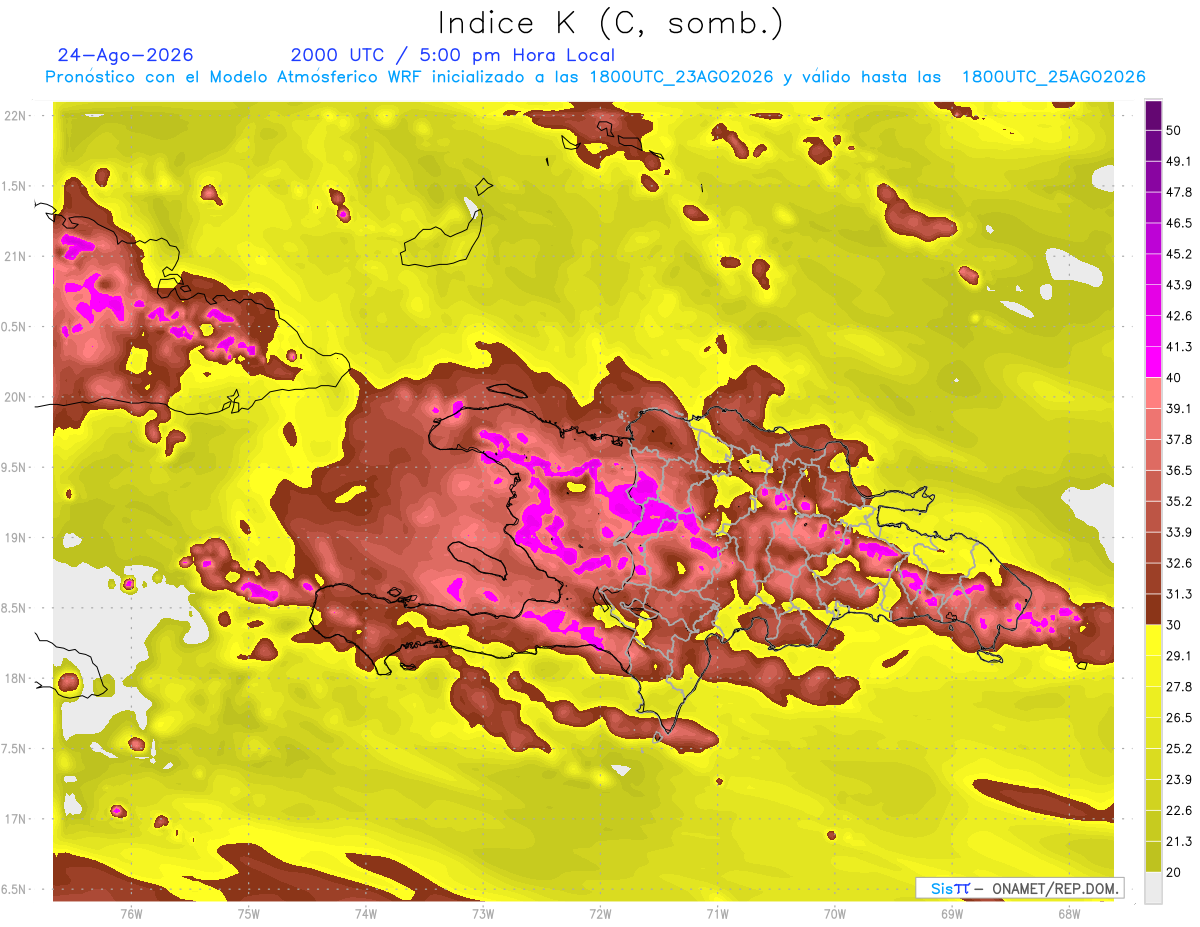This screenshot has width=1200, height=927.
Task: Click the colorbar value "21.3"
Action: pos(1178,841)
